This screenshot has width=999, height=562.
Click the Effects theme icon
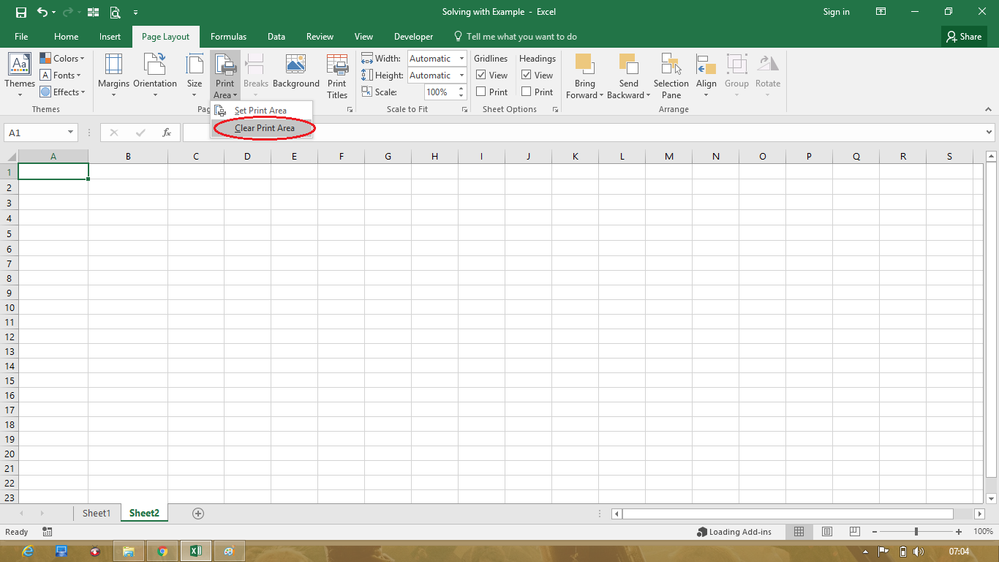[45, 92]
